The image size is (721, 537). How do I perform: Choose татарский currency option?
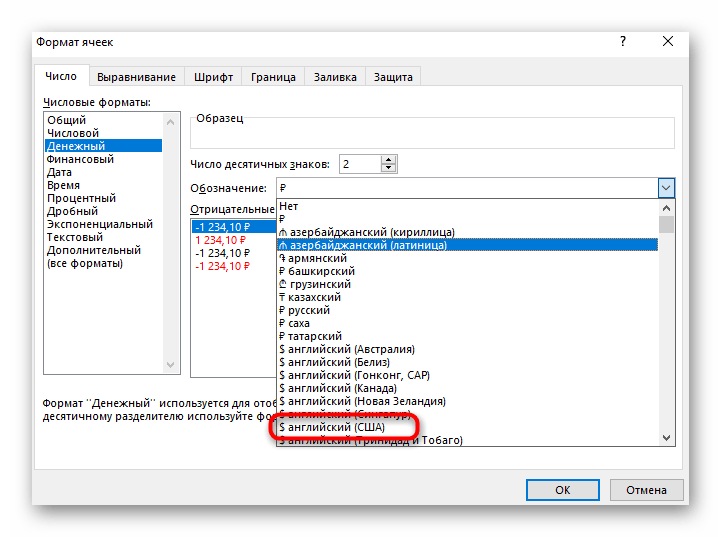[467, 336]
